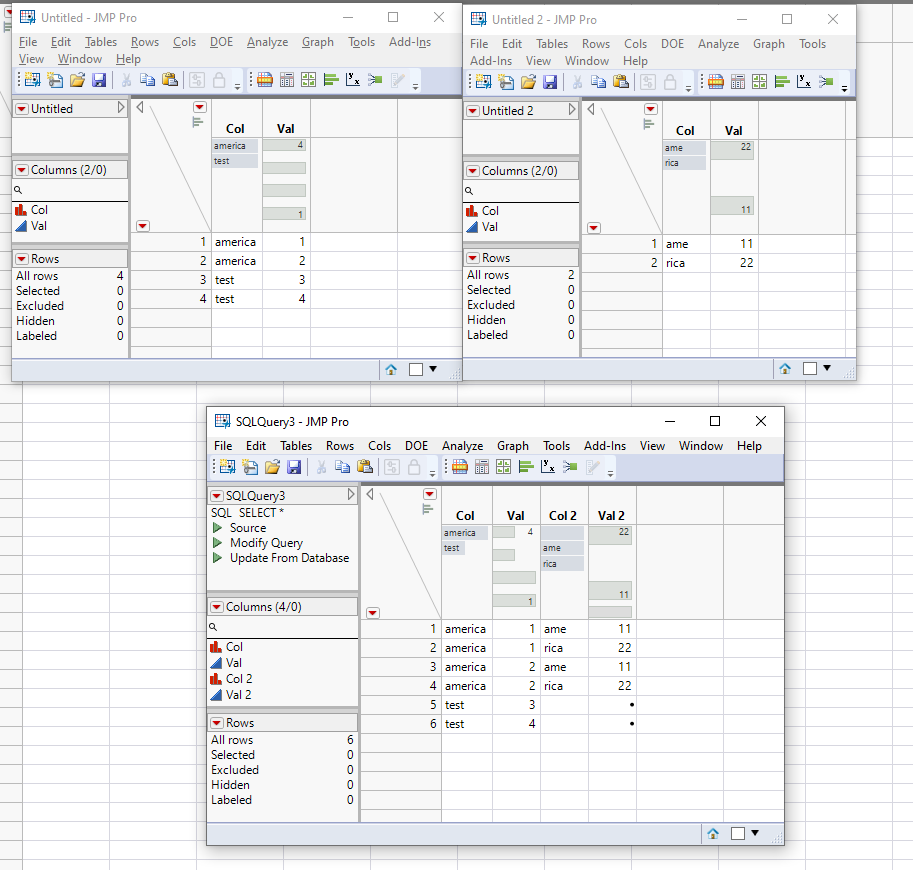Click the column search field in SQLQuery3
Screen dimensions: 913x870
282,627
